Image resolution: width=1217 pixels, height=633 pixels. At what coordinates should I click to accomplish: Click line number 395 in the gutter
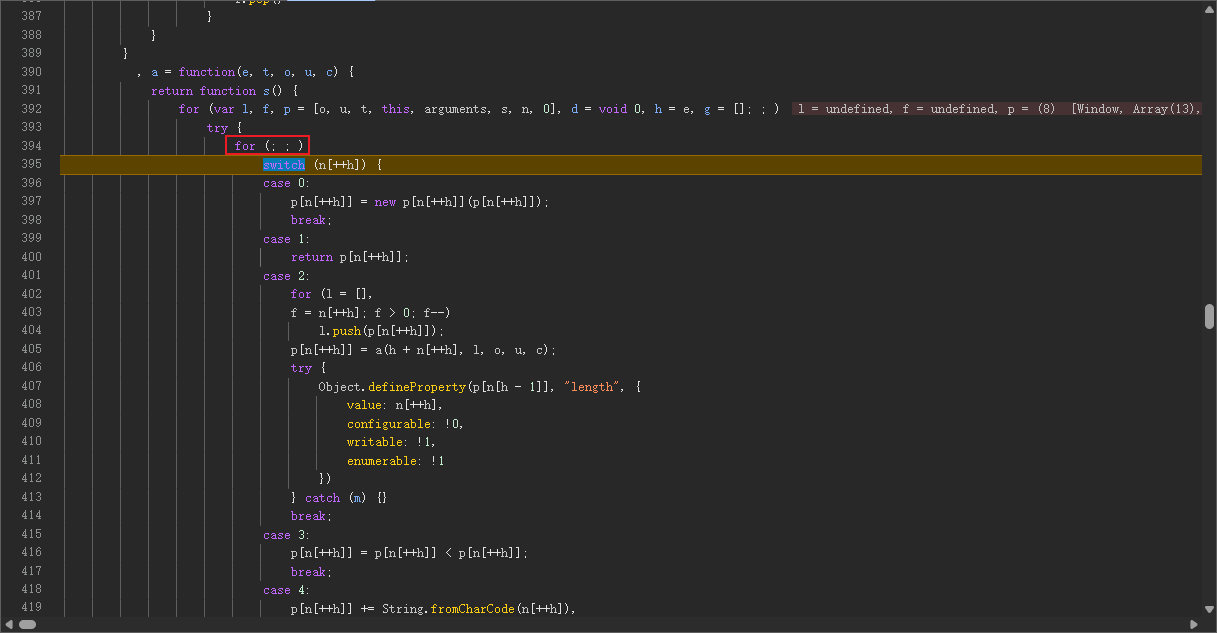[31, 164]
